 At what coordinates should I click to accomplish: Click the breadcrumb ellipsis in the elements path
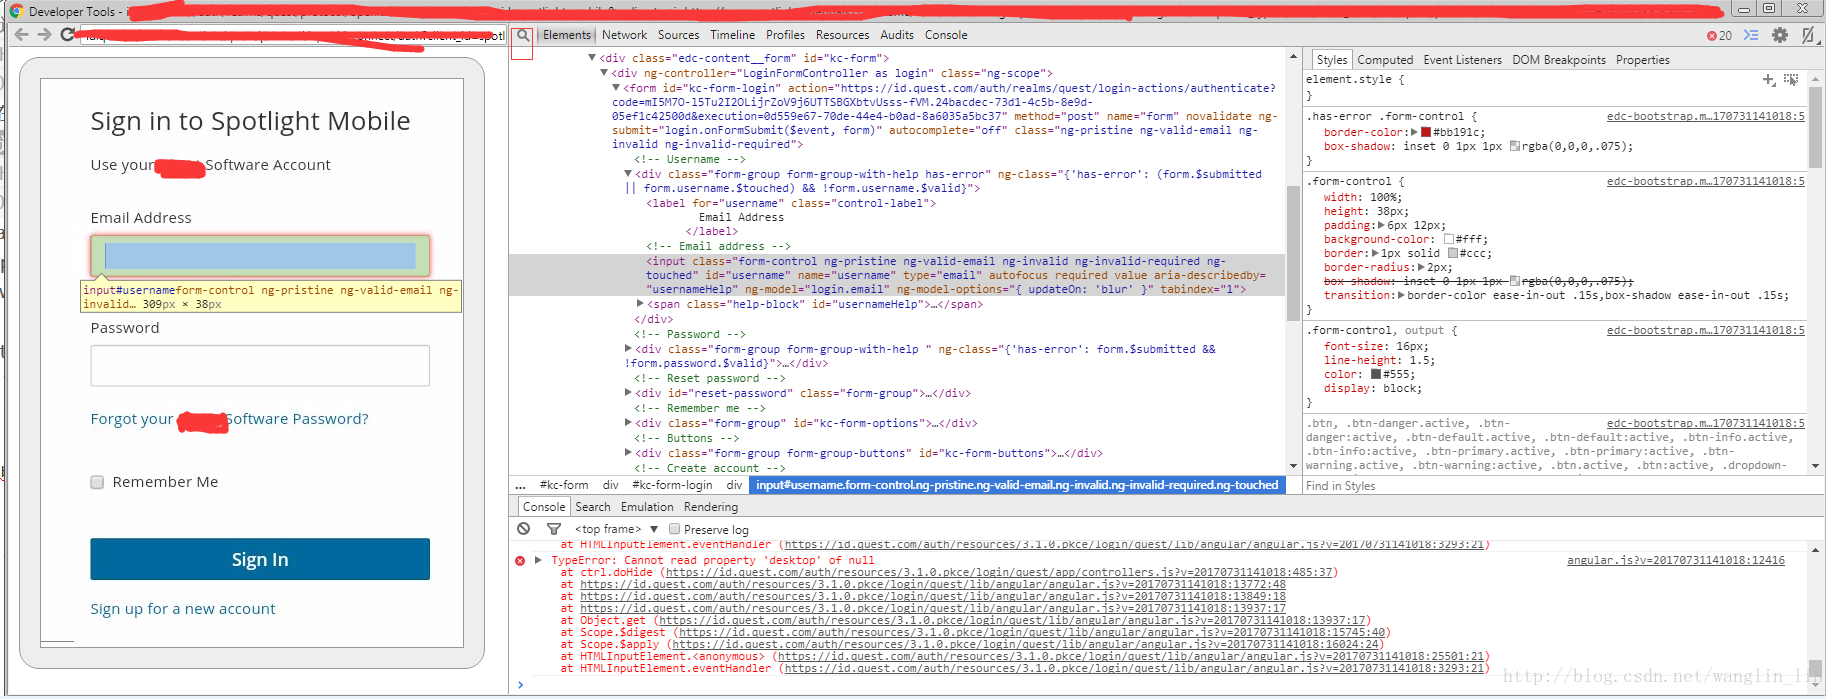pyautogui.click(x=520, y=485)
